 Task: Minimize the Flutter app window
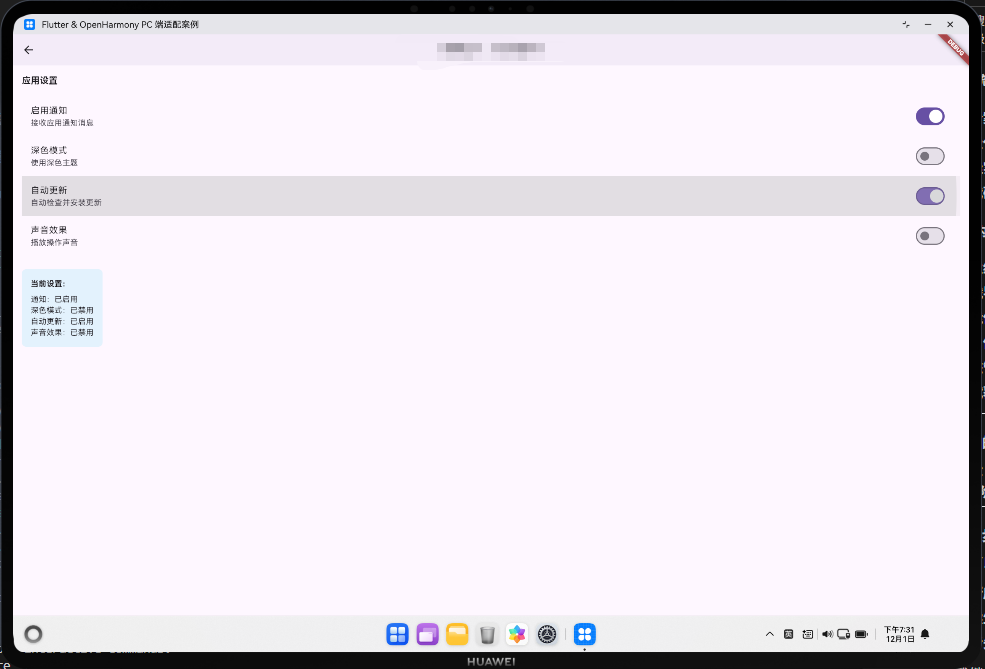click(928, 24)
